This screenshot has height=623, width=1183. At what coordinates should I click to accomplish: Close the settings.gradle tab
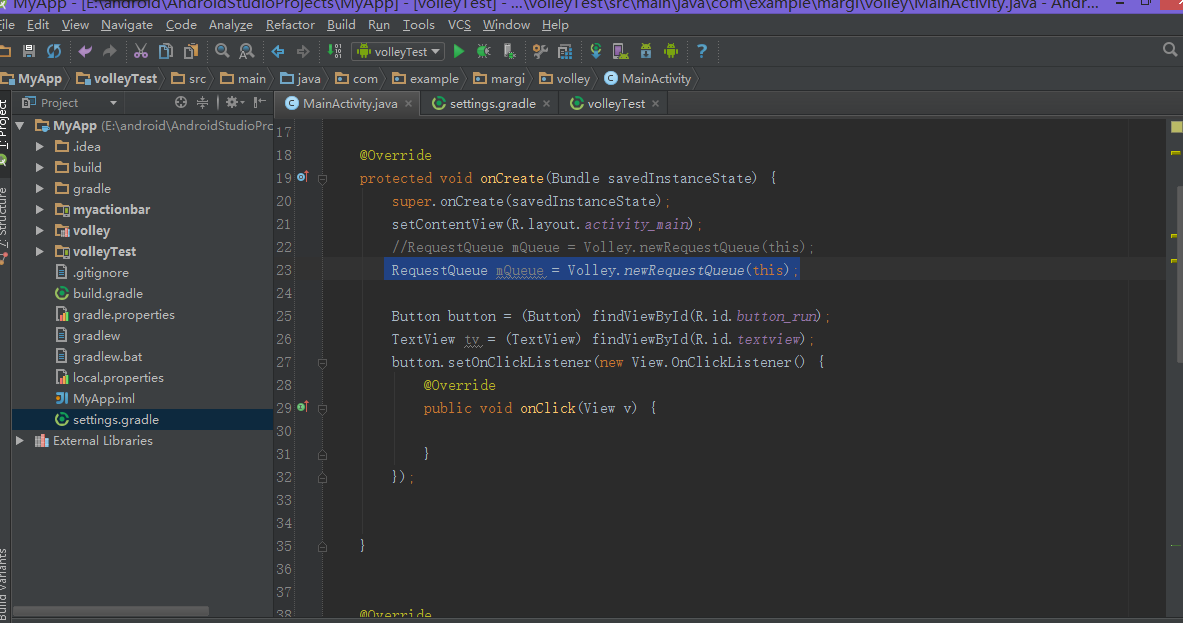click(x=546, y=103)
